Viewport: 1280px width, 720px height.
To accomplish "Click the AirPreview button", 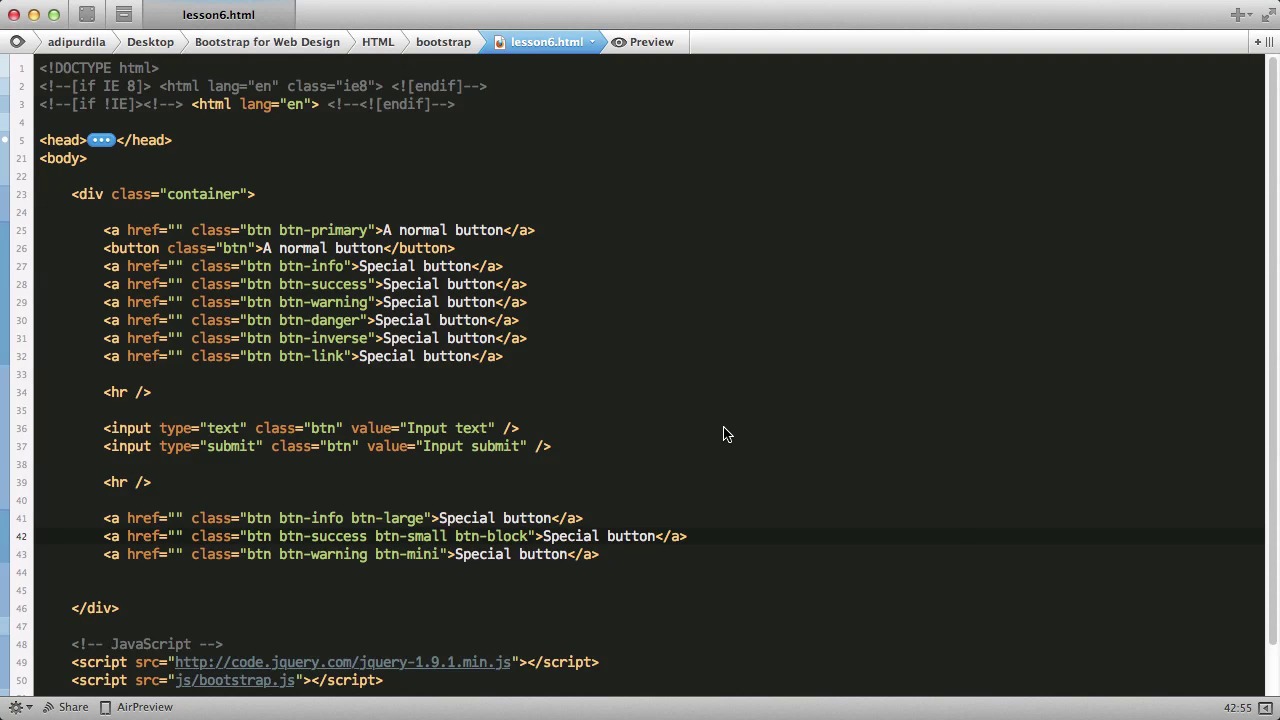I will (137, 707).
